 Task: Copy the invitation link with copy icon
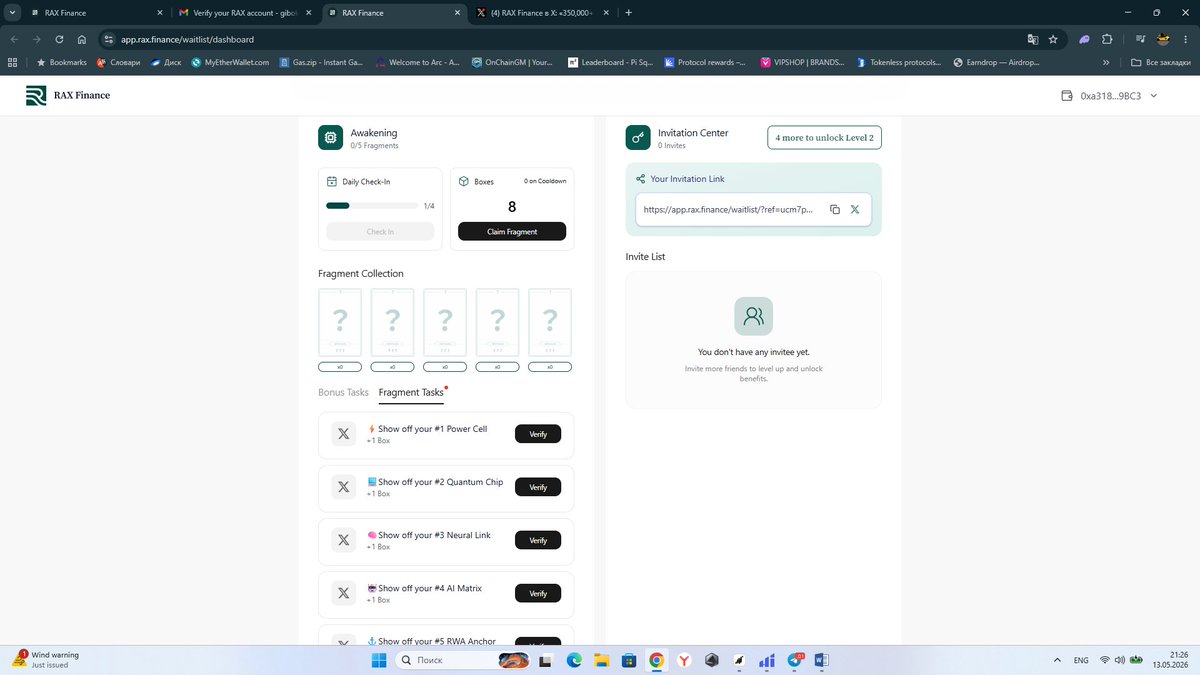click(835, 210)
